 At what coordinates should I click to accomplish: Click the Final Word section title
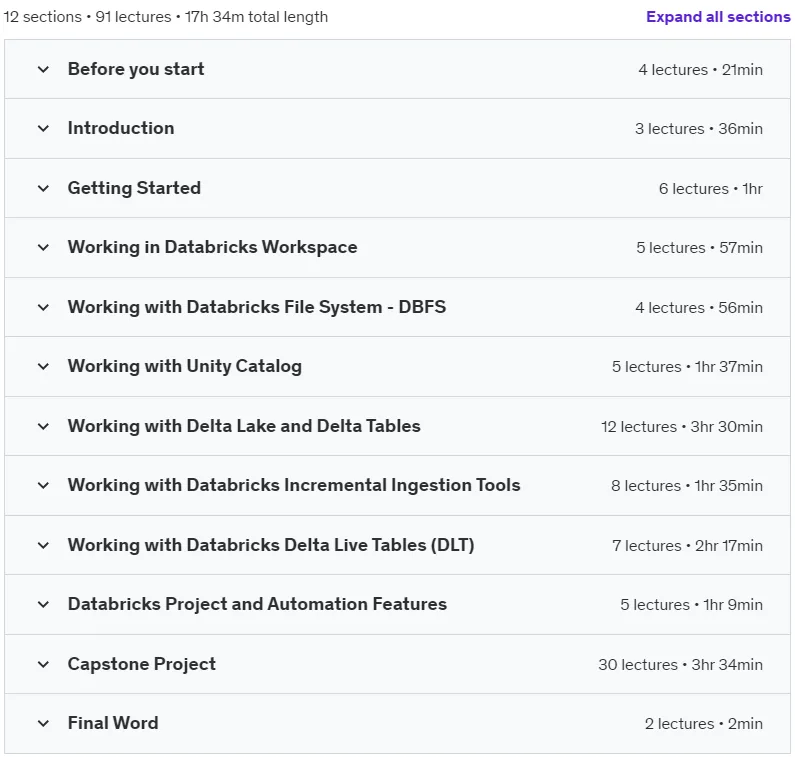pos(113,723)
